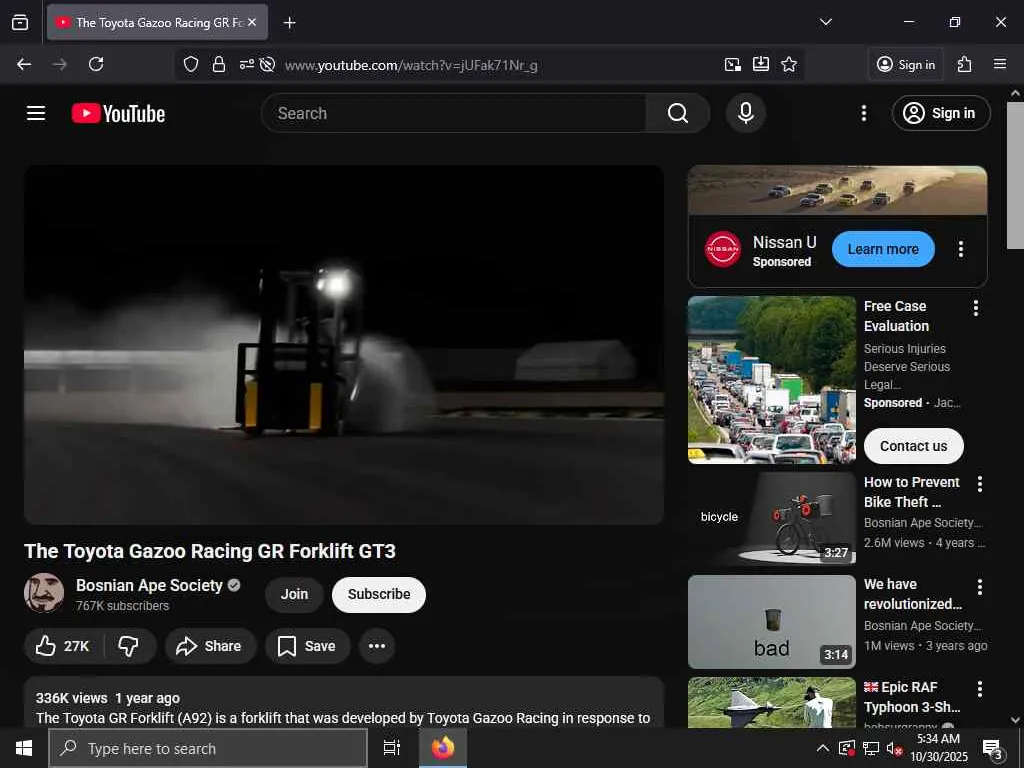Click Firefox icon in taskbar
The width and height of the screenshot is (1024, 768).
click(443, 748)
